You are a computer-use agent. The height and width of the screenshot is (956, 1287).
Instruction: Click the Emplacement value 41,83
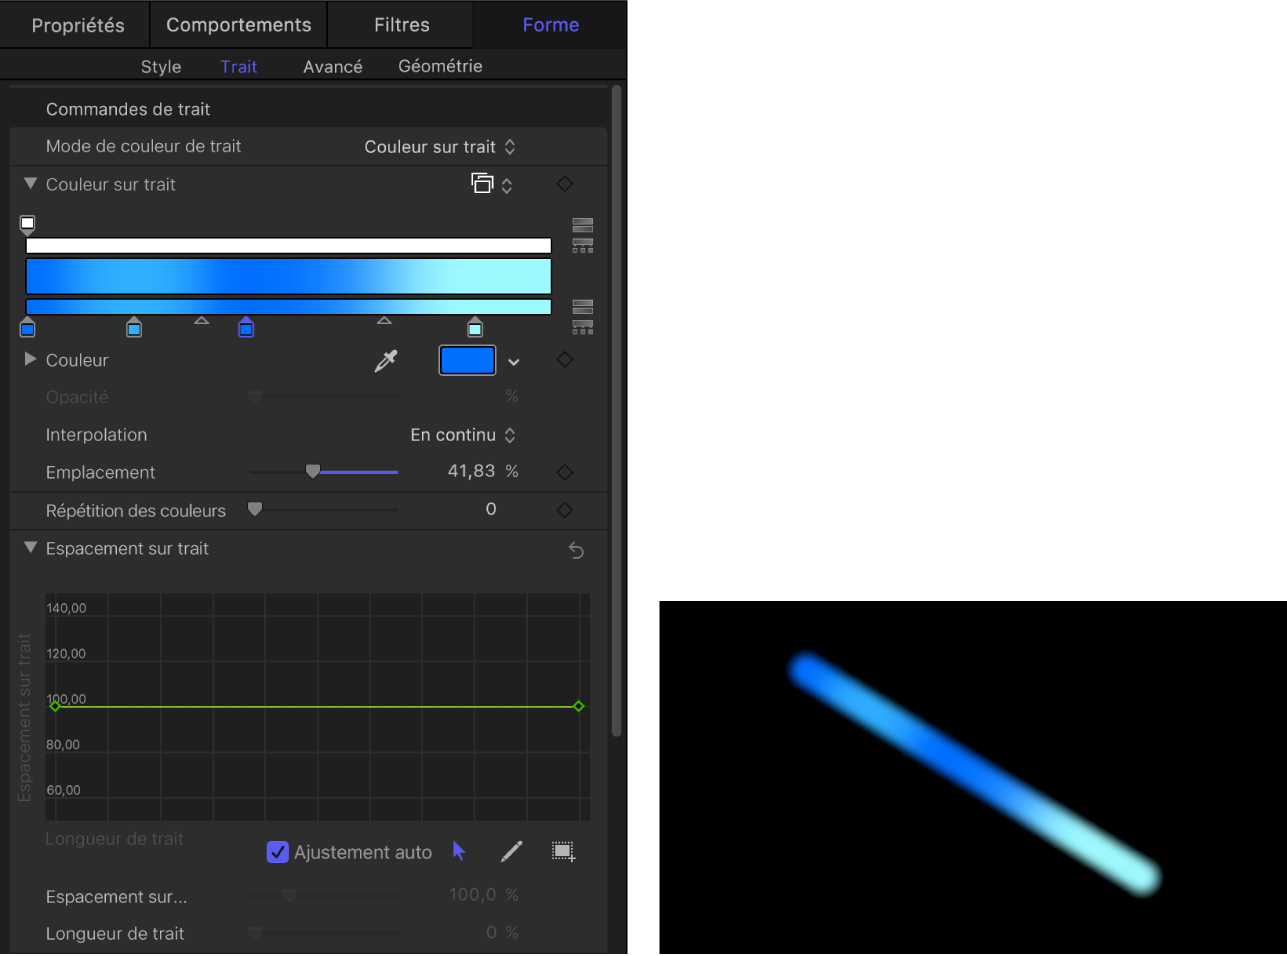471,471
